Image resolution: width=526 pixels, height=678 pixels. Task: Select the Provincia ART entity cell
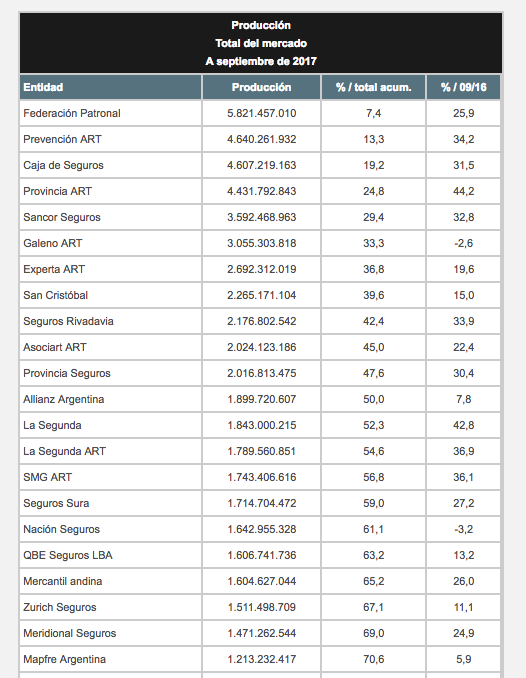tap(110, 191)
